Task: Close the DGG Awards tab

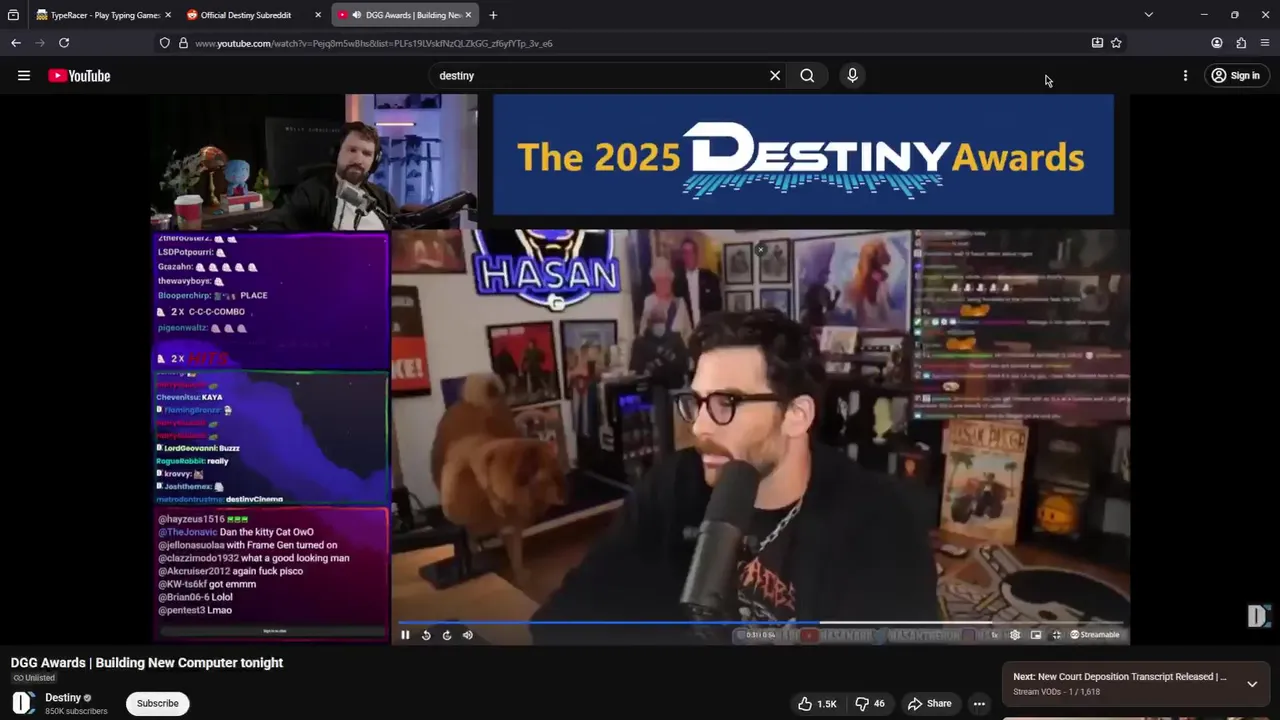Action: (x=468, y=15)
